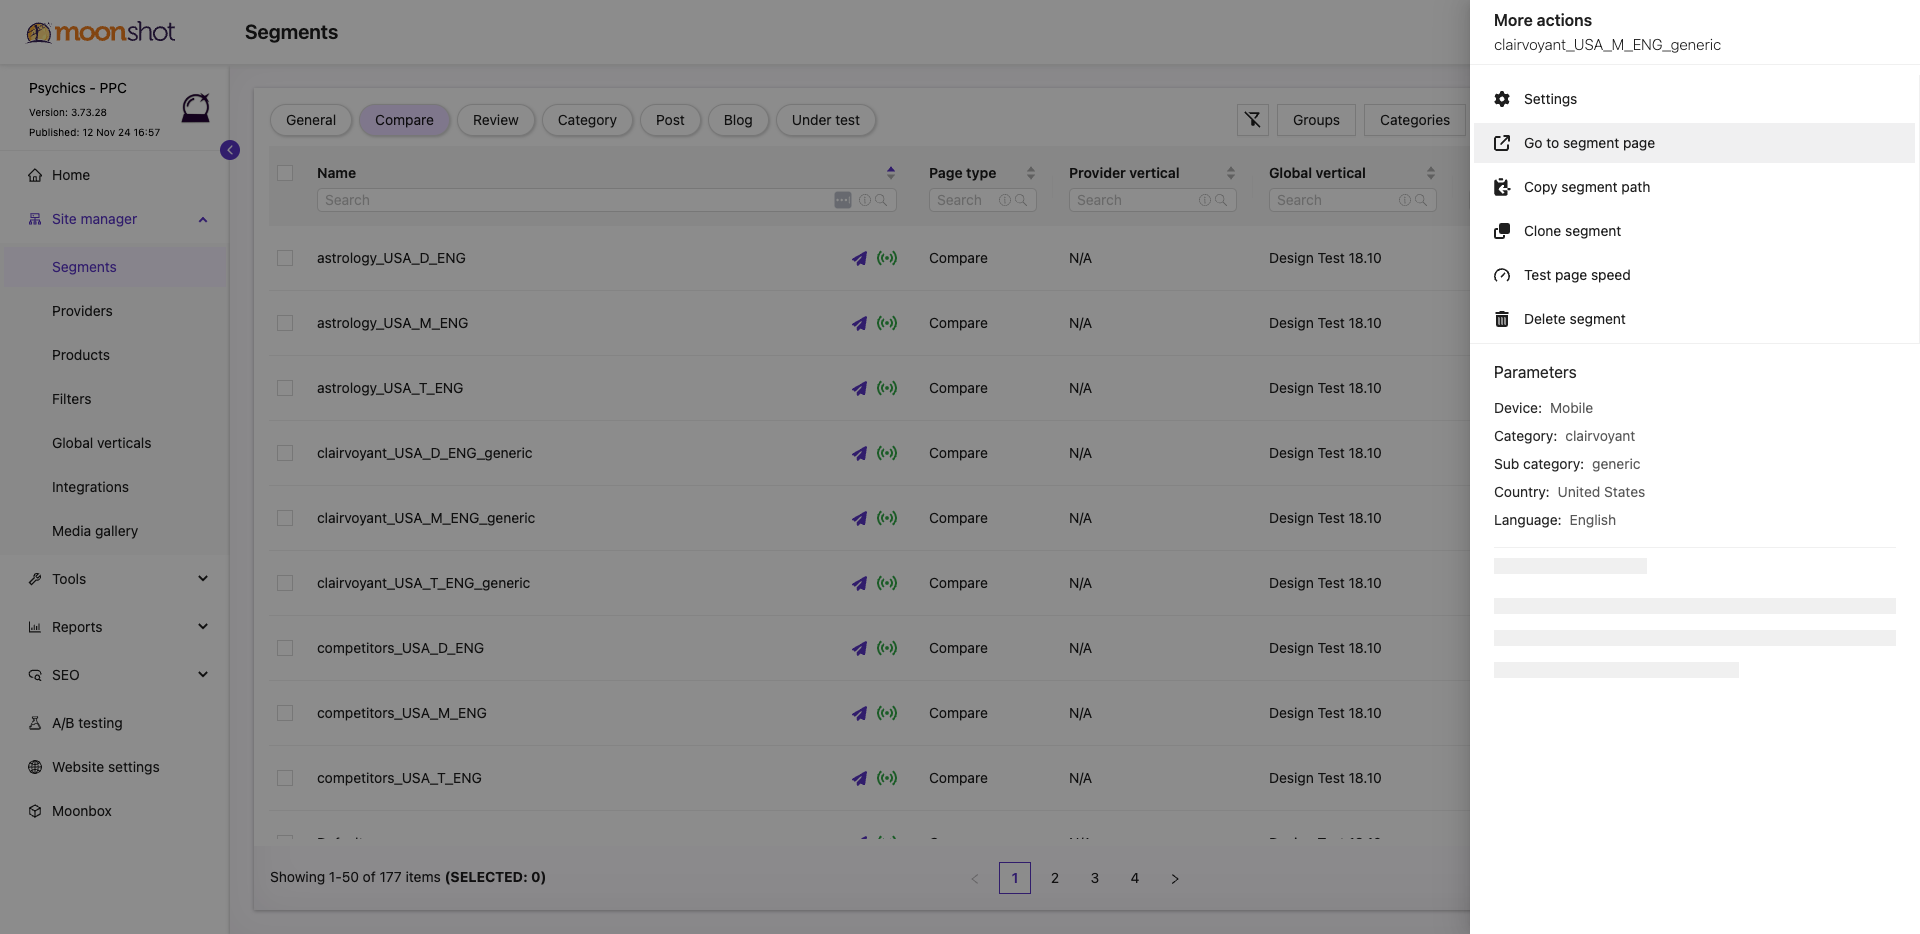Go to next page with the right arrow
The image size is (1920, 934).
pos(1175,878)
